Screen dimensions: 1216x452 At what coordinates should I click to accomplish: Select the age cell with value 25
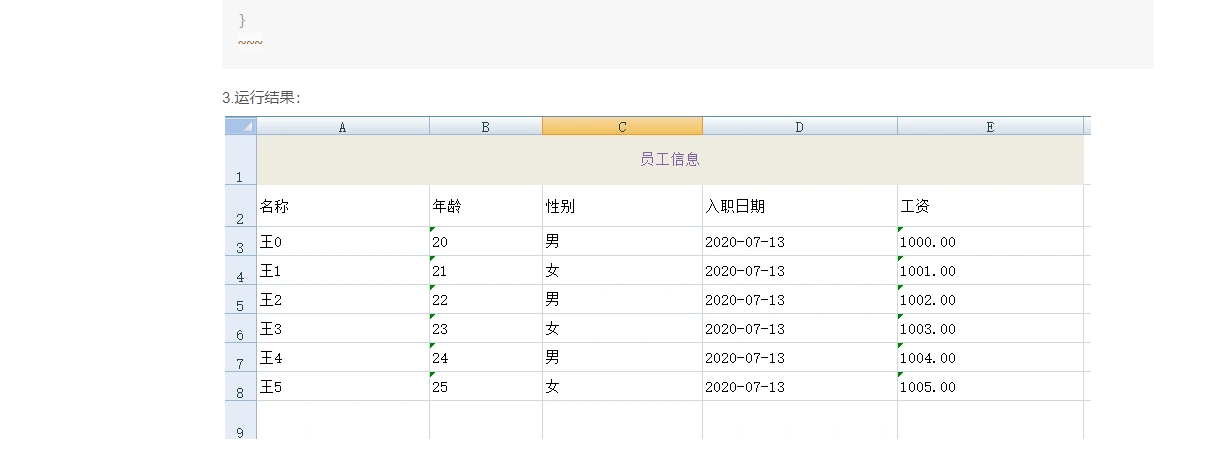click(x=486, y=387)
